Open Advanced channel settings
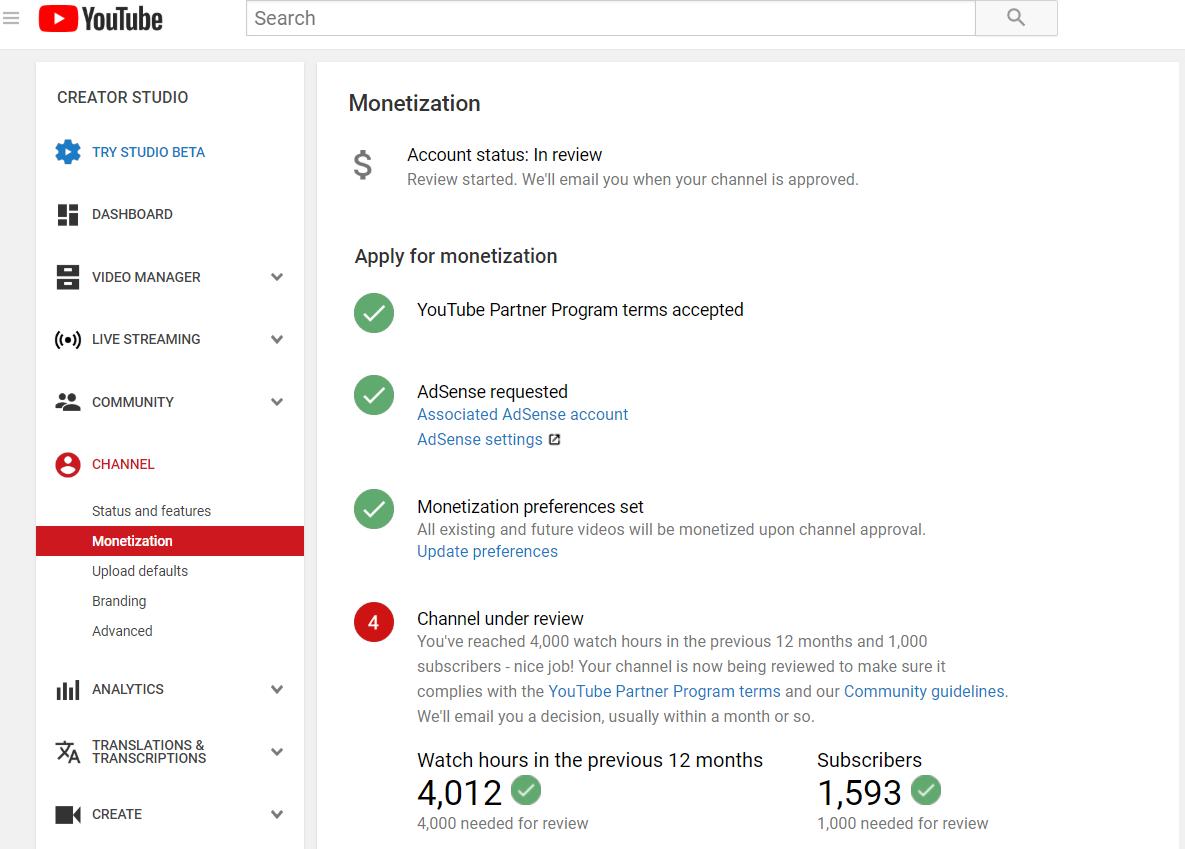The image size is (1185, 849). tap(122, 631)
